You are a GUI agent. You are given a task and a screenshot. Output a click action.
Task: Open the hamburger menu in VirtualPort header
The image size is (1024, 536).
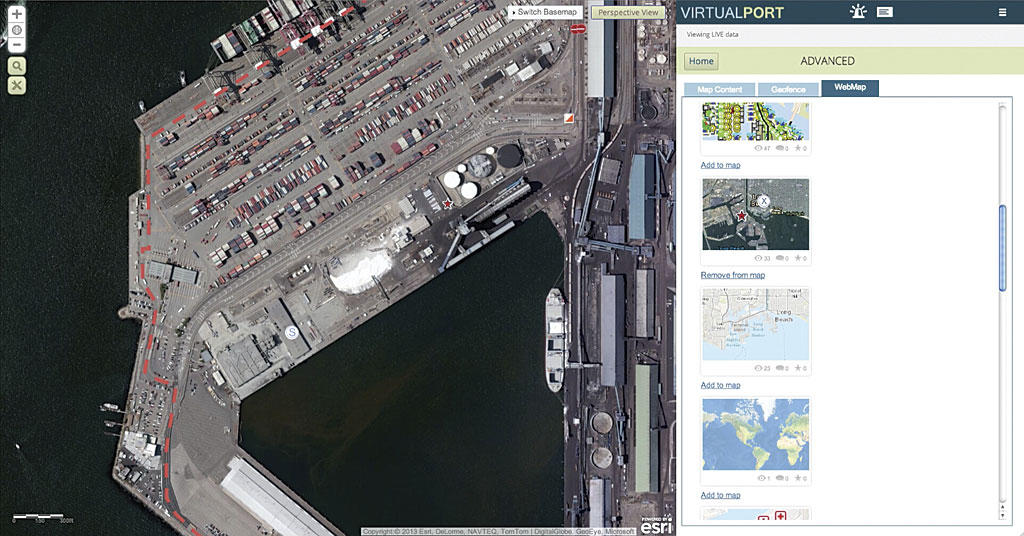(x=1002, y=12)
